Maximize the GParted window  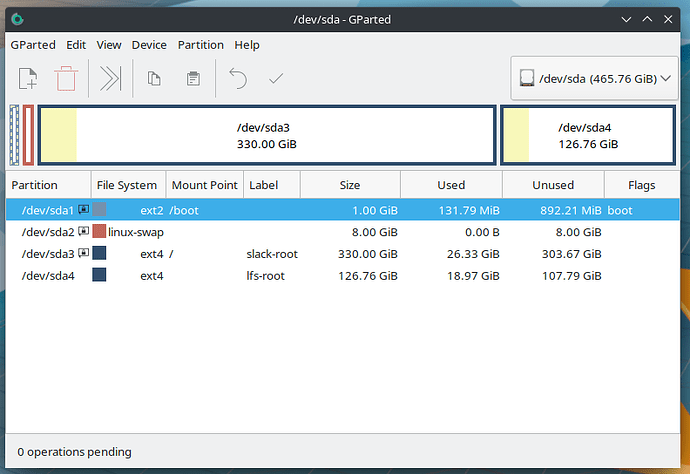(x=647, y=19)
